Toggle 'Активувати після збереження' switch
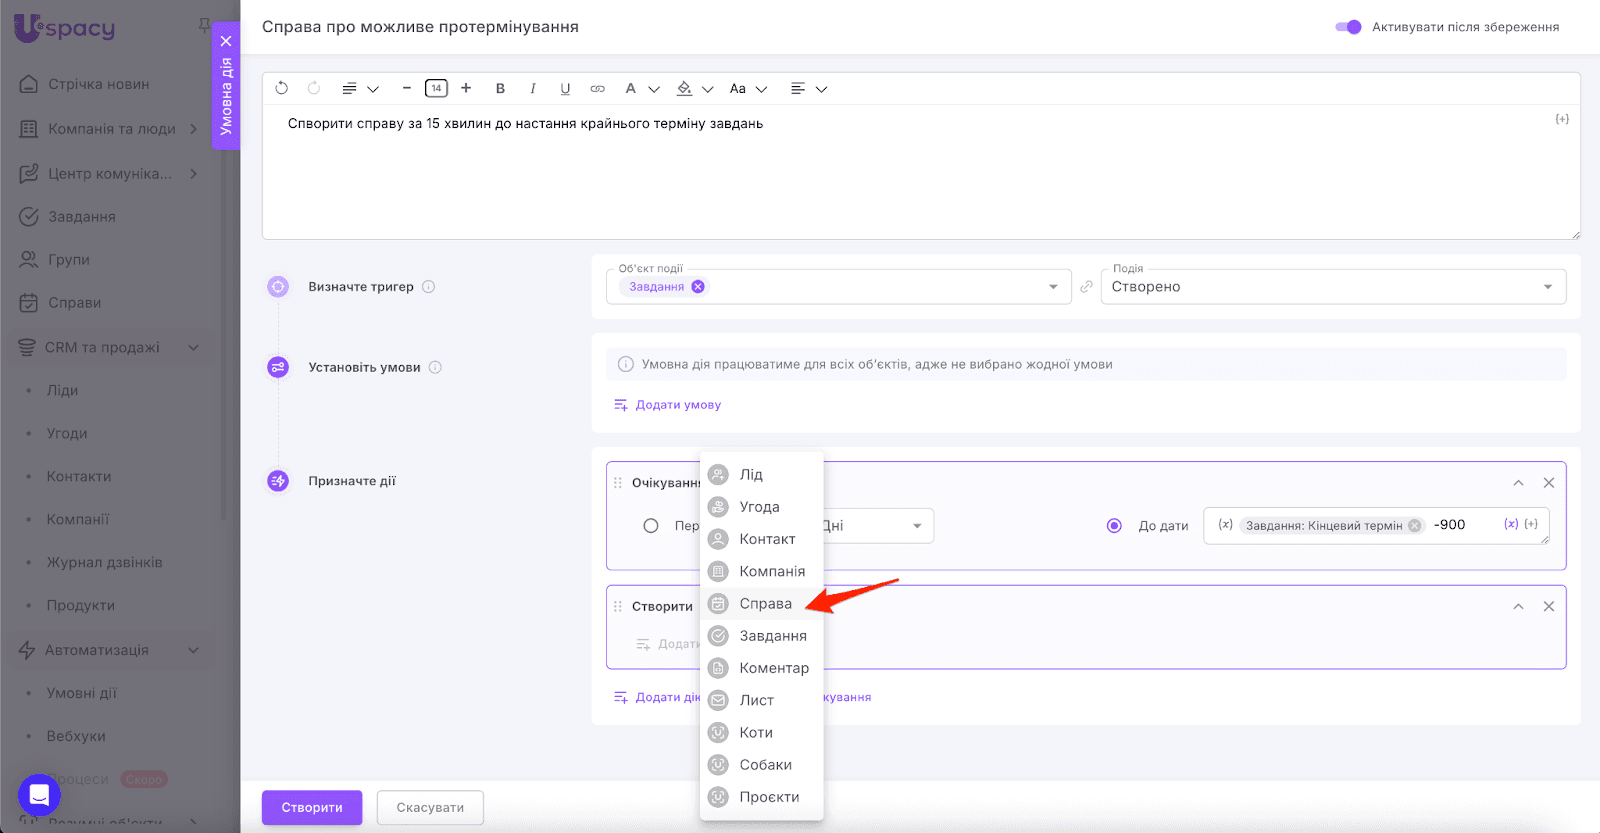The width and height of the screenshot is (1600, 833). pyautogui.click(x=1348, y=27)
